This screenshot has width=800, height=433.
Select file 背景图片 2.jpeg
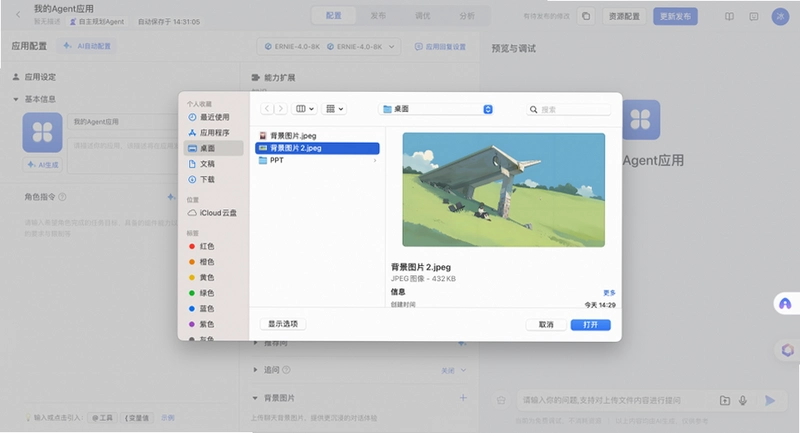pyautogui.click(x=317, y=148)
